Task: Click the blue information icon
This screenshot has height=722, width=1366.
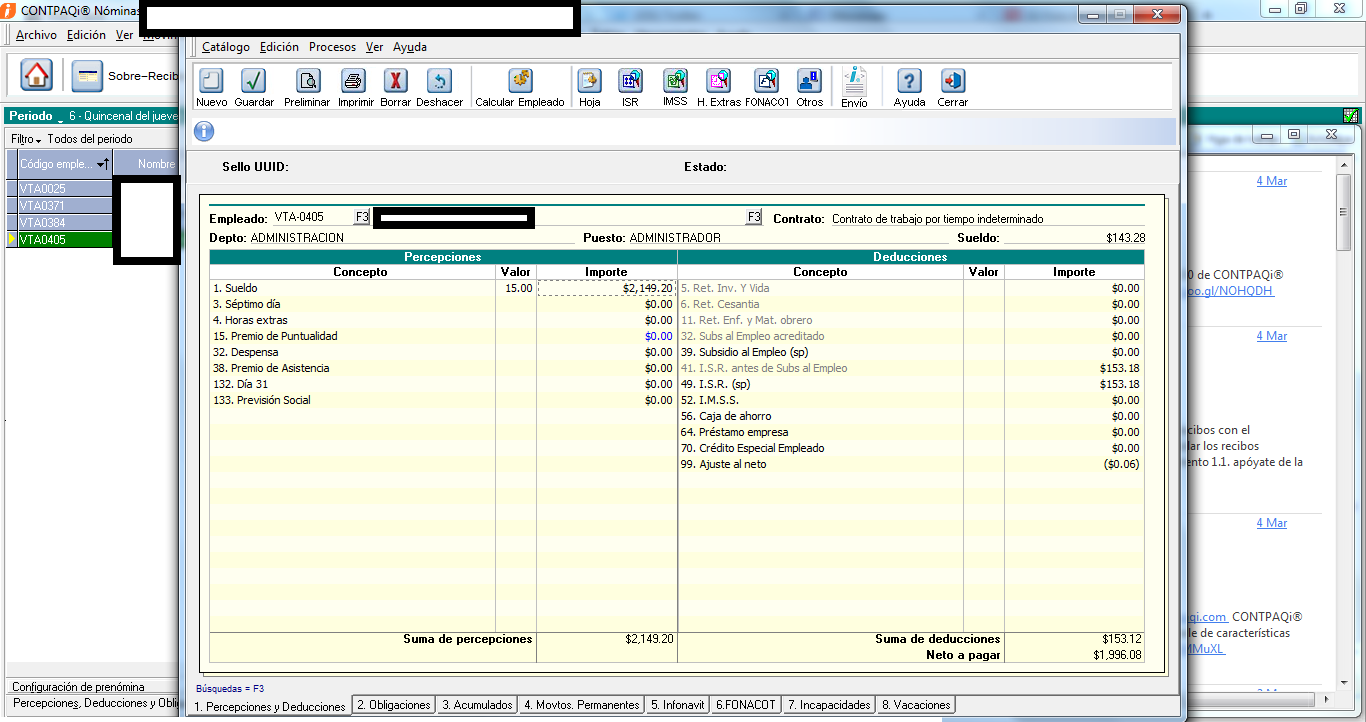Action: [x=203, y=131]
